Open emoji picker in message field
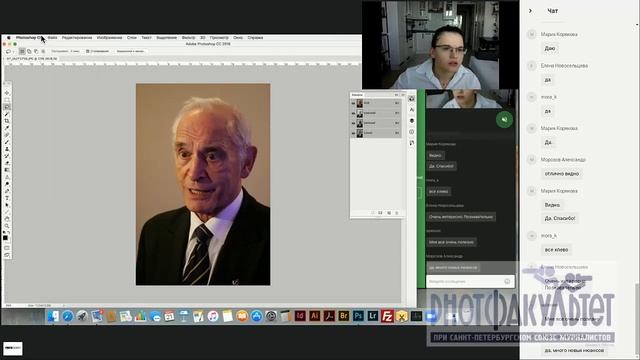 coord(507,281)
